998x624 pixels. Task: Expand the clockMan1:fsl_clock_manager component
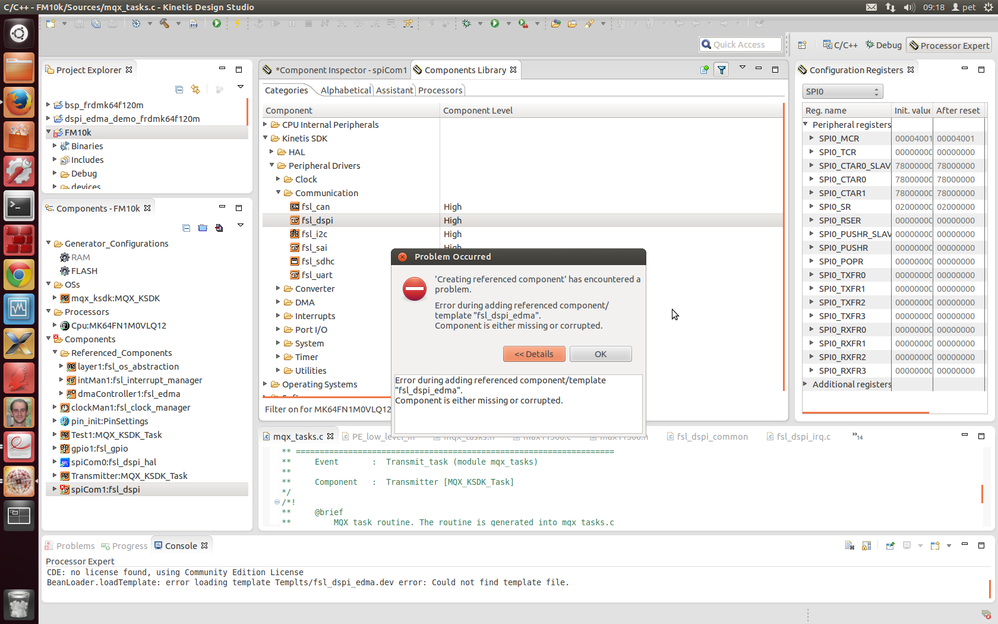[x=54, y=407]
